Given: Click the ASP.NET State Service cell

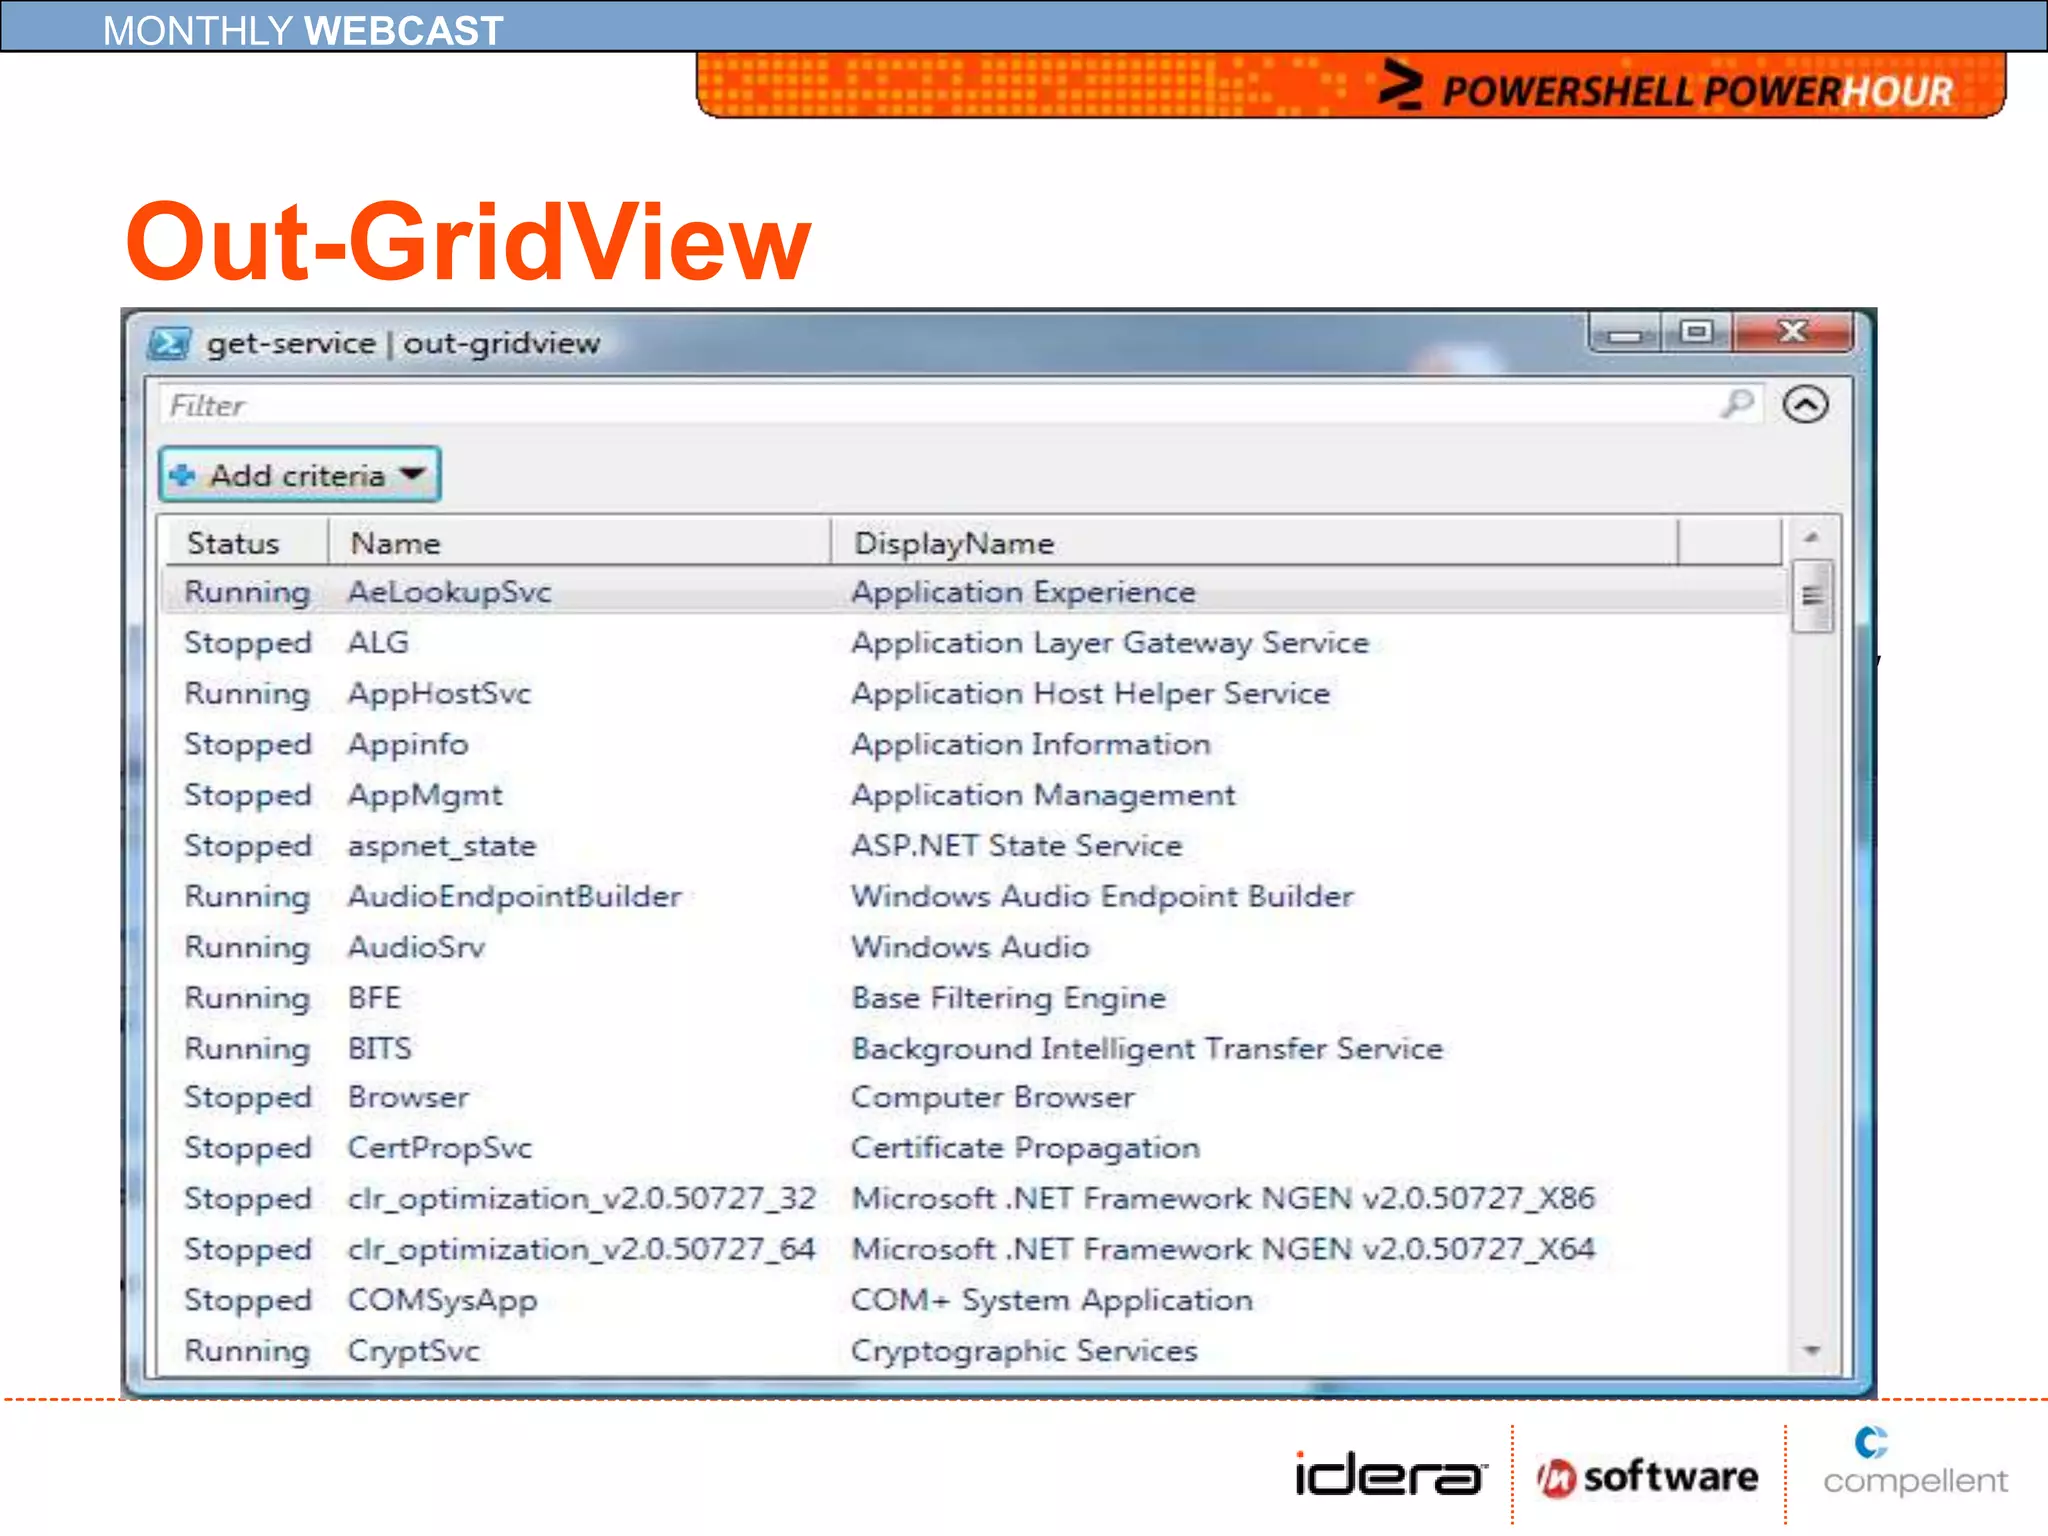Looking at the screenshot, I should tap(1016, 846).
